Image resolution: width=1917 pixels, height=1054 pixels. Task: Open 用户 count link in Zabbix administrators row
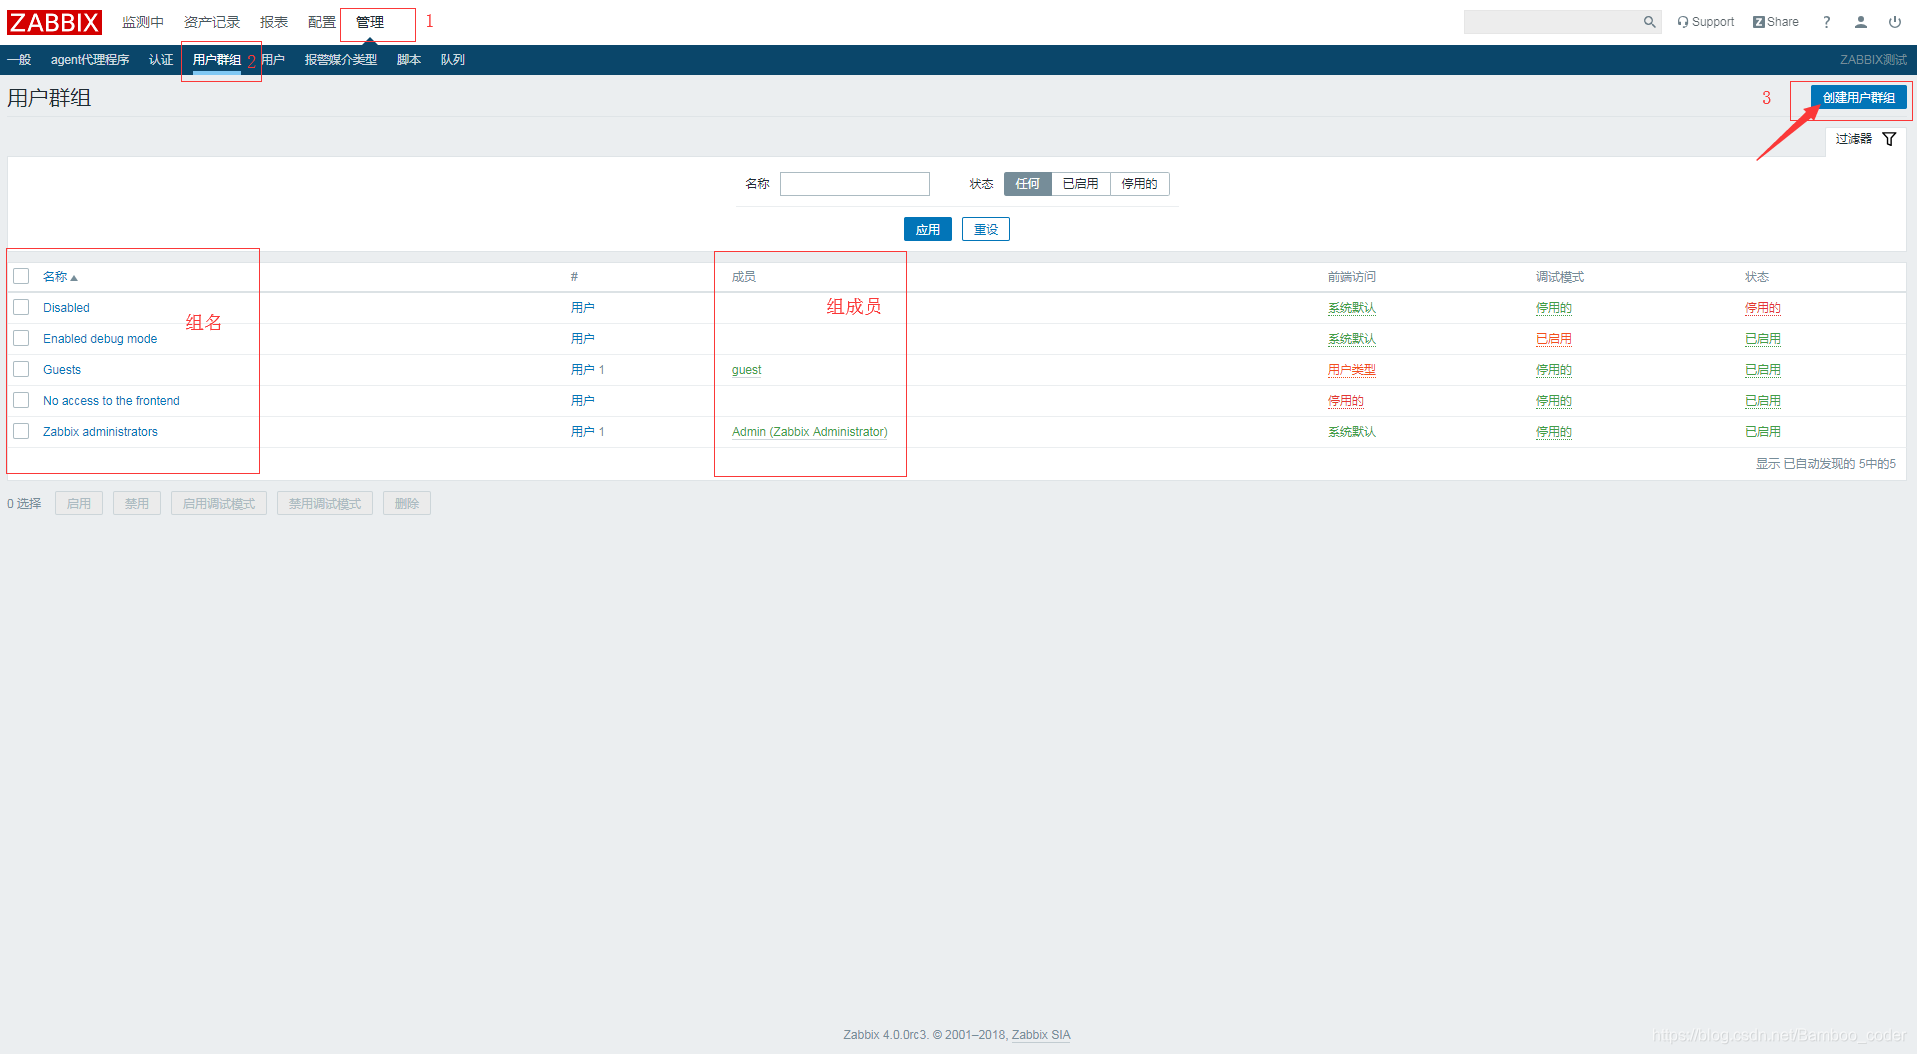(583, 432)
